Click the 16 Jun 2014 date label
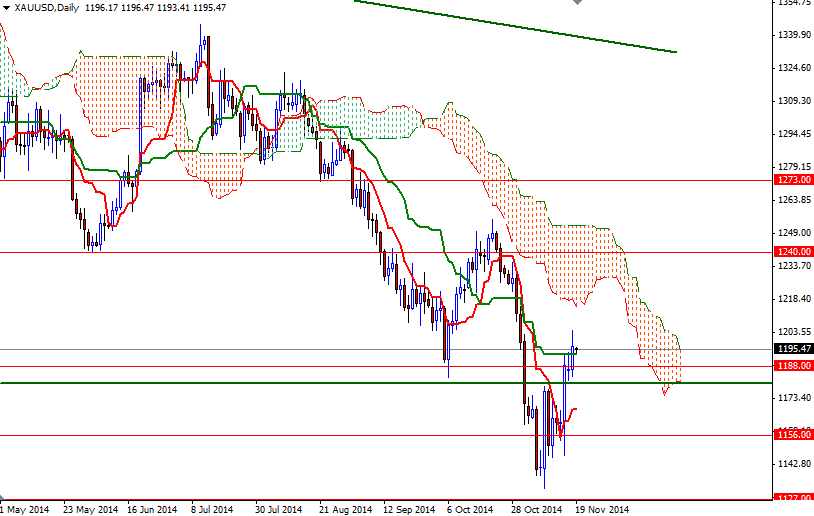Screen dimensions: 814x516 (x=152, y=510)
